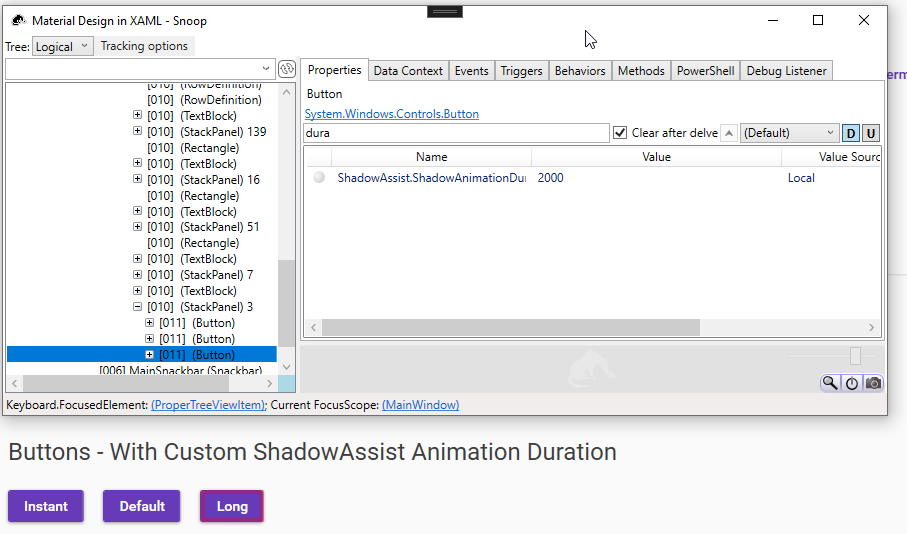Click the breakpoint circle for ShadowAnimationDuration row
907x534 pixels.
[x=319, y=177]
